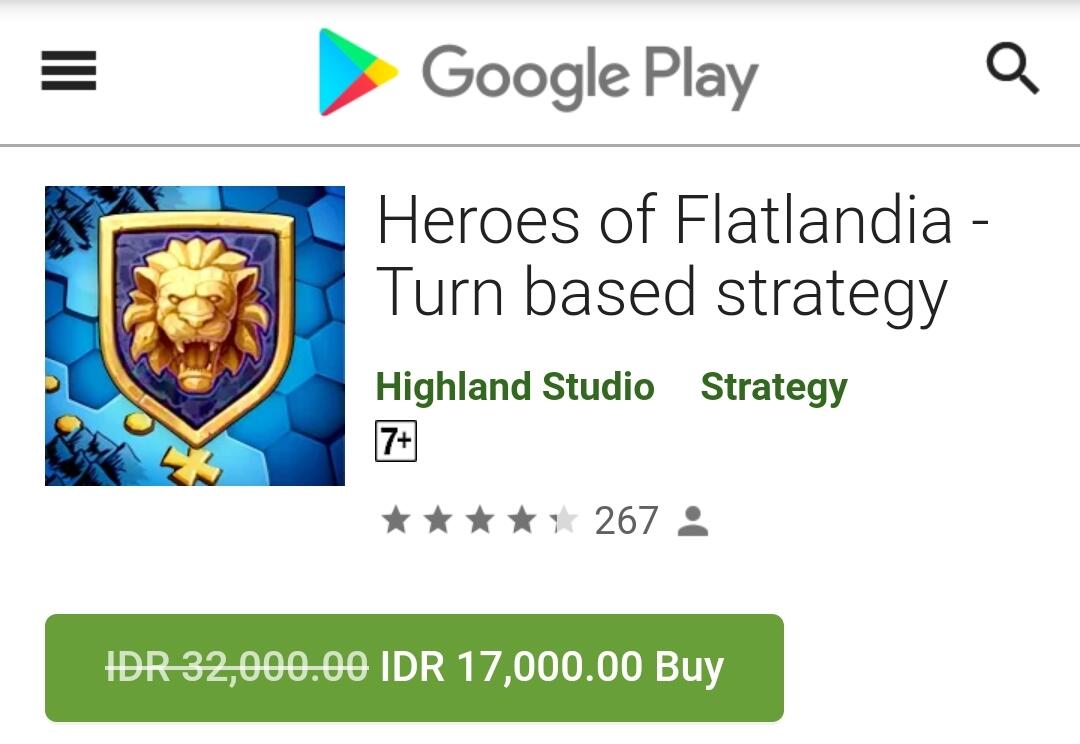This screenshot has height=744, width=1080.
Task: Click the Google Play triangle logo
Action: point(358,72)
